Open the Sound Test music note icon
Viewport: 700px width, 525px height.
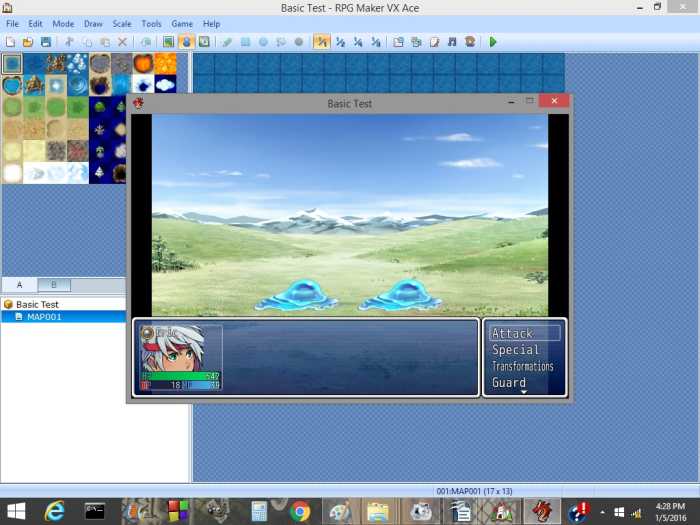[452, 42]
